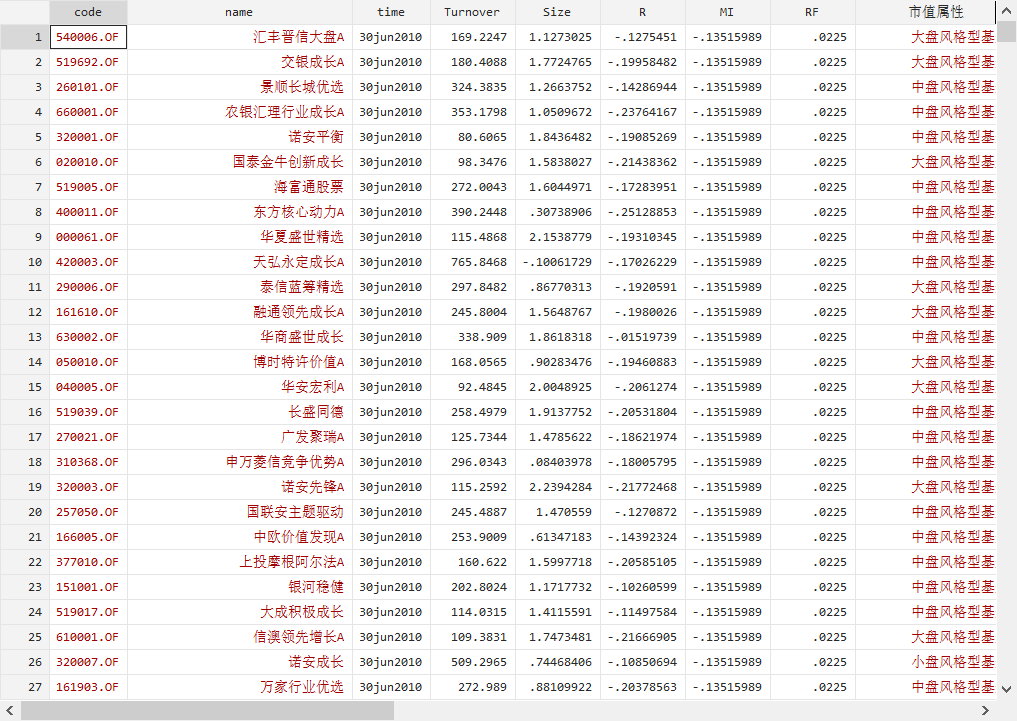Click name cell 天弘永定成长A

(x=239, y=262)
